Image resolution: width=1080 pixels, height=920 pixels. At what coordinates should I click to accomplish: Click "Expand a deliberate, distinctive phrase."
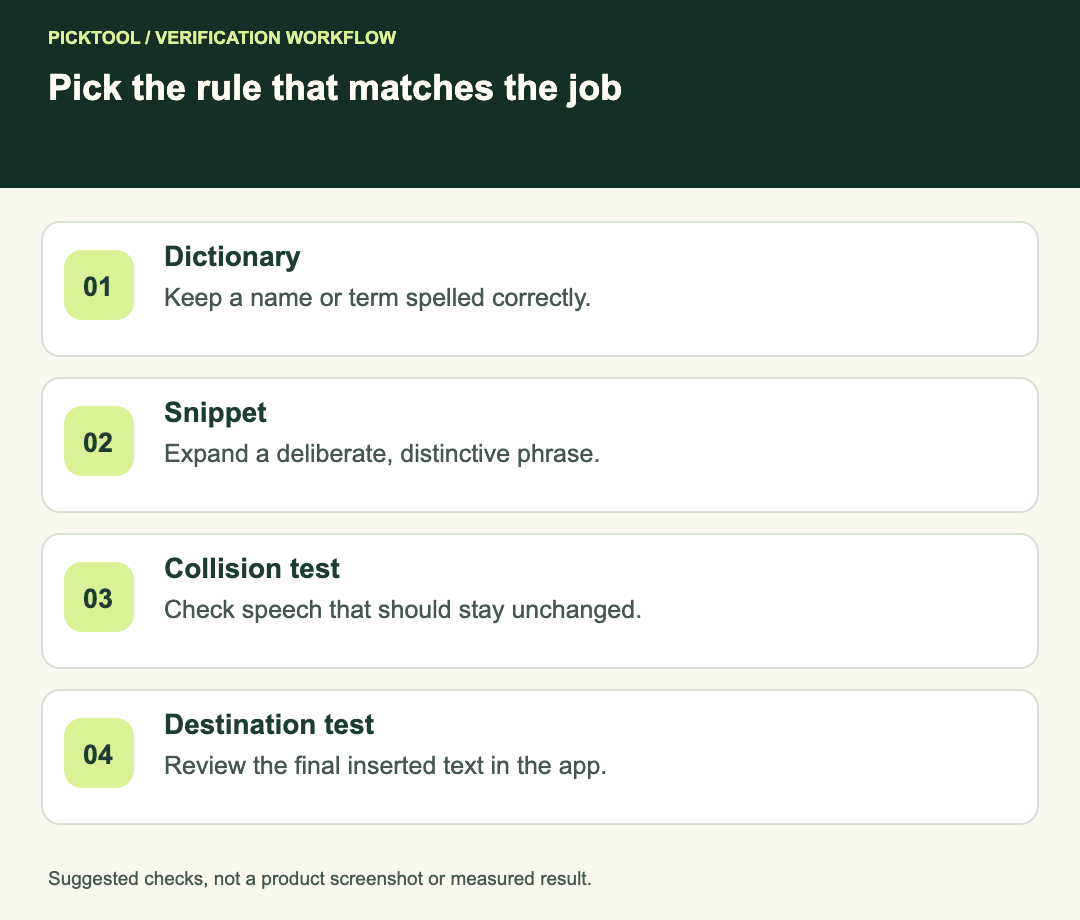tap(382, 454)
